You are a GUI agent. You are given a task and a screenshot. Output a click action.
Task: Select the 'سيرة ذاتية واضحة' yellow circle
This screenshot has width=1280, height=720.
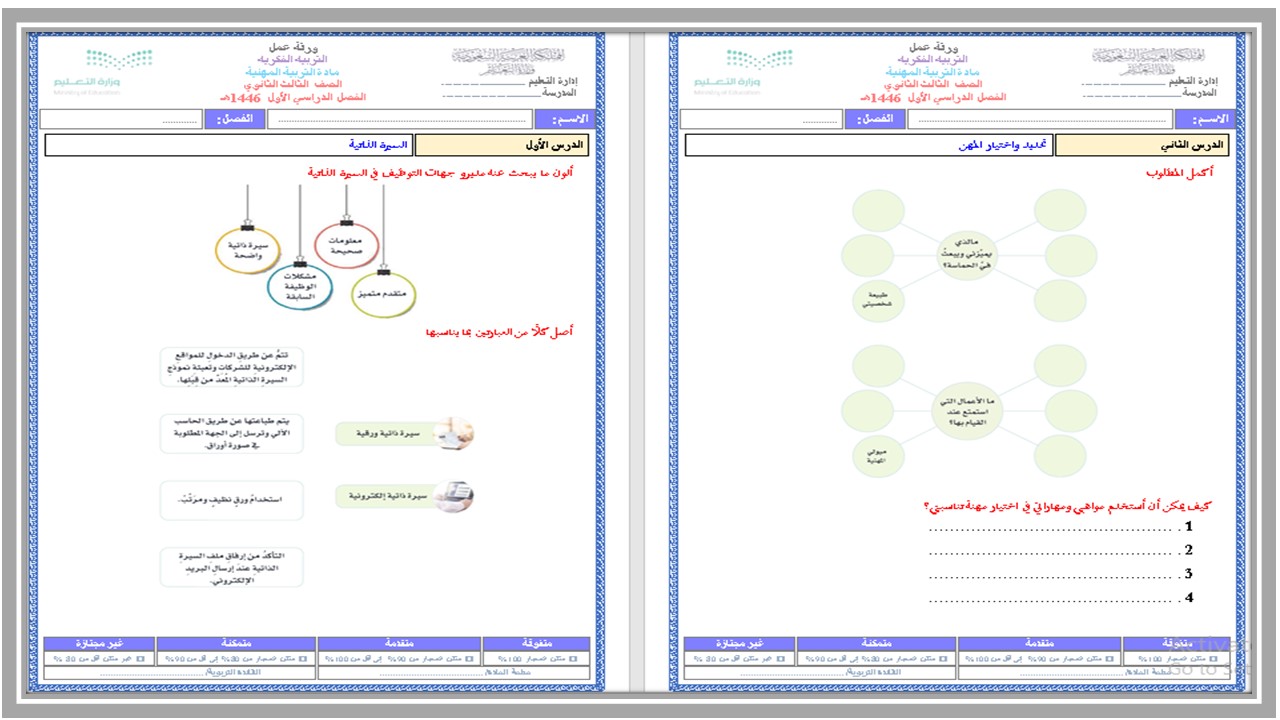point(248,250)
